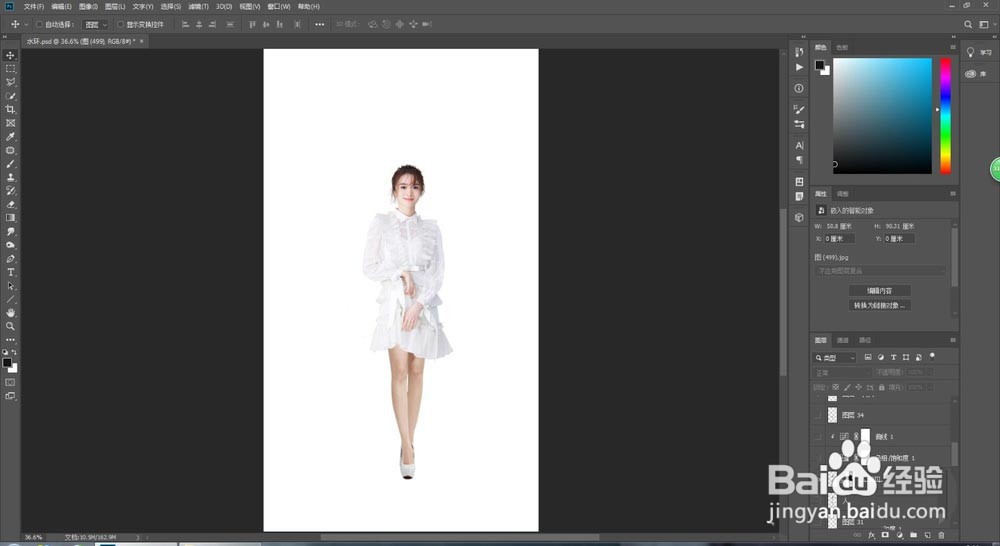Screen dimensions: 1000x546
Task: Toggle visibility of 曲线 1 layer
Action: click(818, 437)
